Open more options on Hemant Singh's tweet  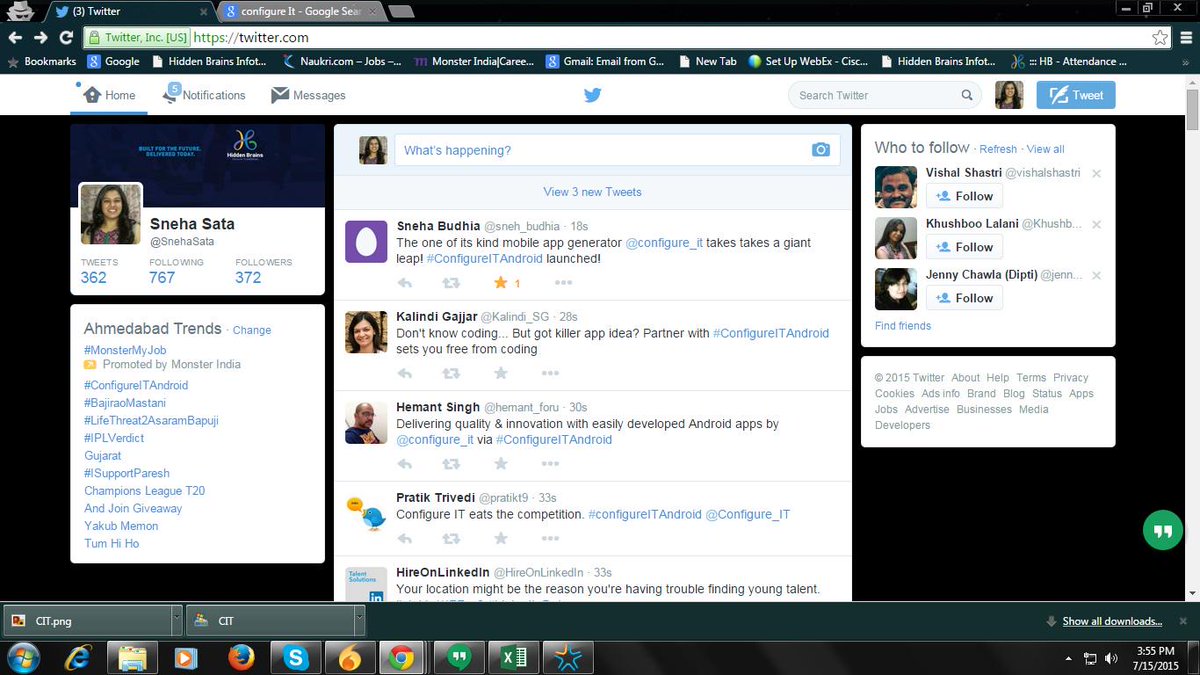pos(550,464)
